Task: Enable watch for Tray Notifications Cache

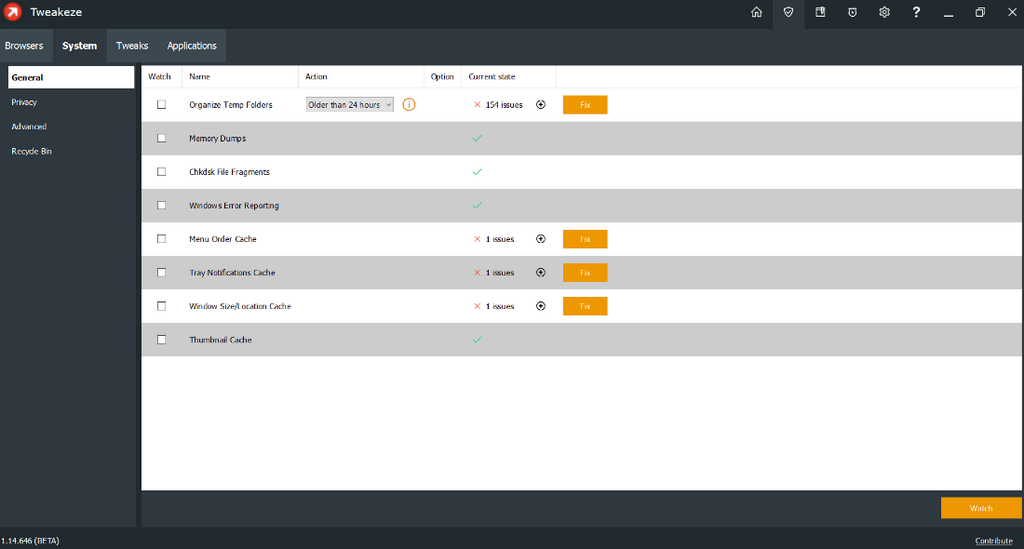Action: [x=161, y=272]
